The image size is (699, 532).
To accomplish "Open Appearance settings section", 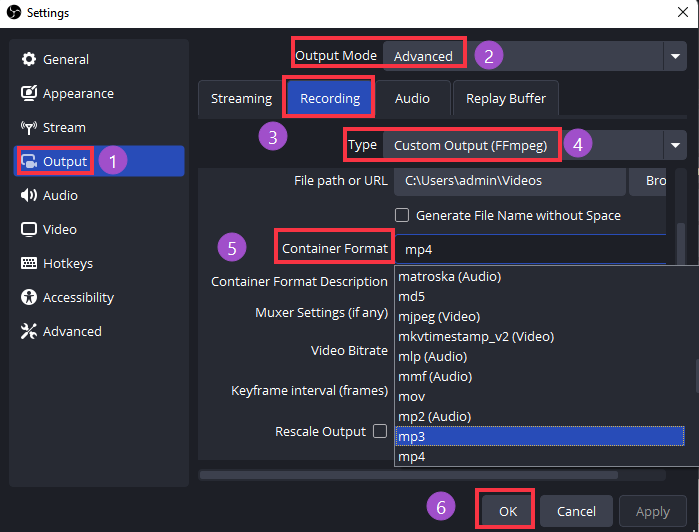I will pos(99,93).
